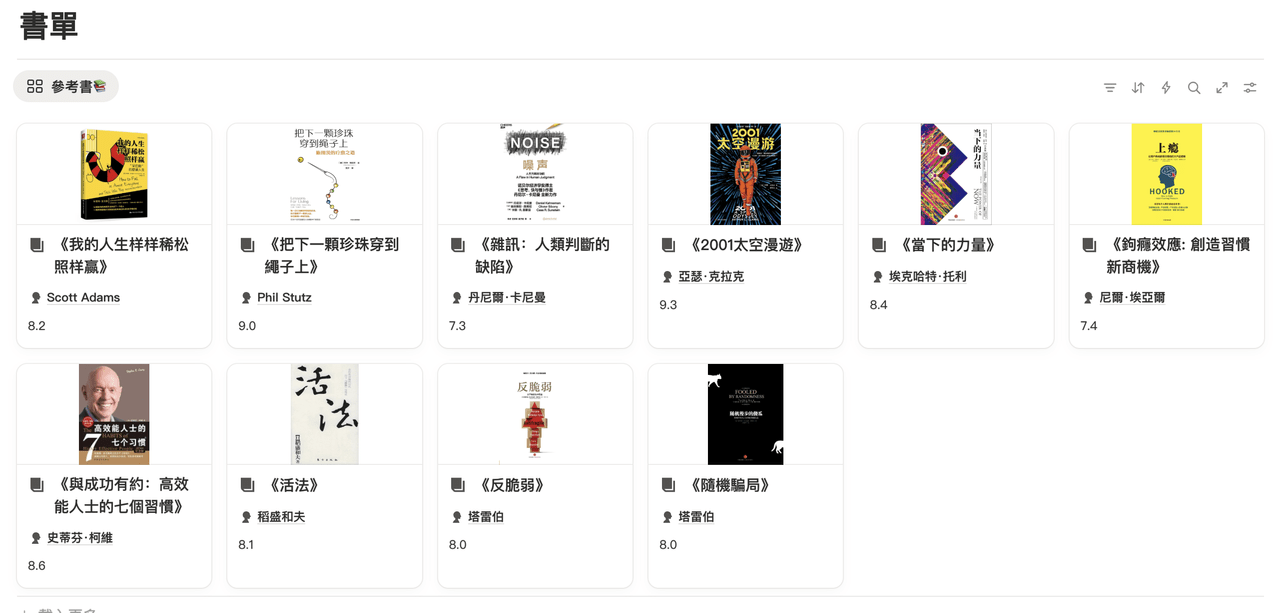
Task: Open the yellow HOOKED book cover
Action: [1166, 174]
